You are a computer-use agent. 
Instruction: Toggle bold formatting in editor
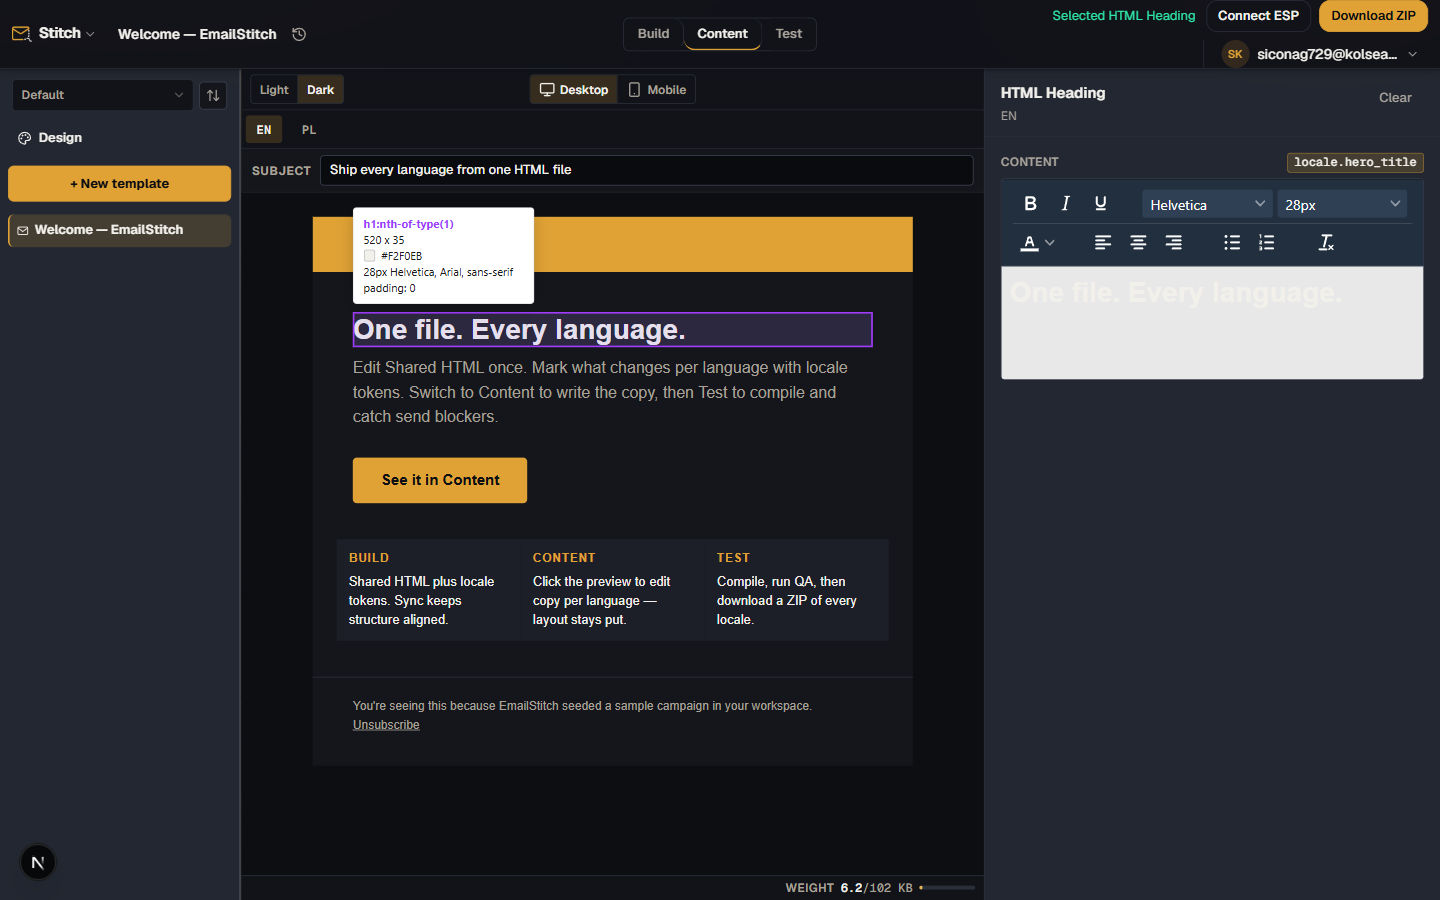(1030, 203)
